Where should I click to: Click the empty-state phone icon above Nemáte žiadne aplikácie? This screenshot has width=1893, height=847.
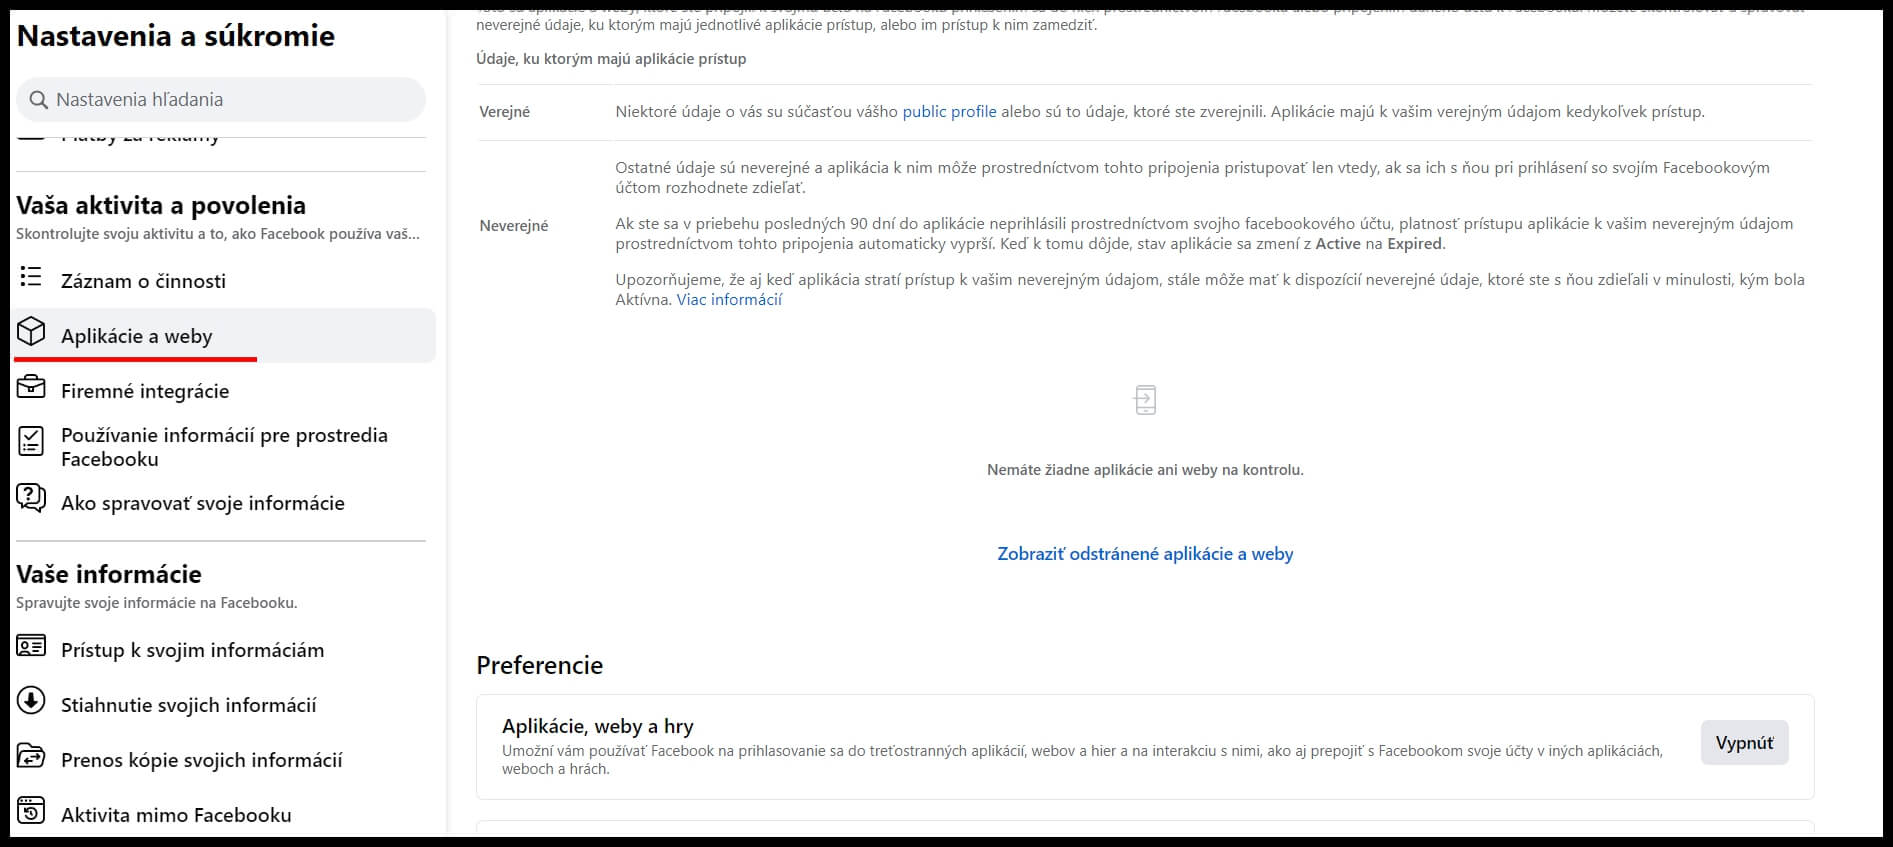point(1145,400)
